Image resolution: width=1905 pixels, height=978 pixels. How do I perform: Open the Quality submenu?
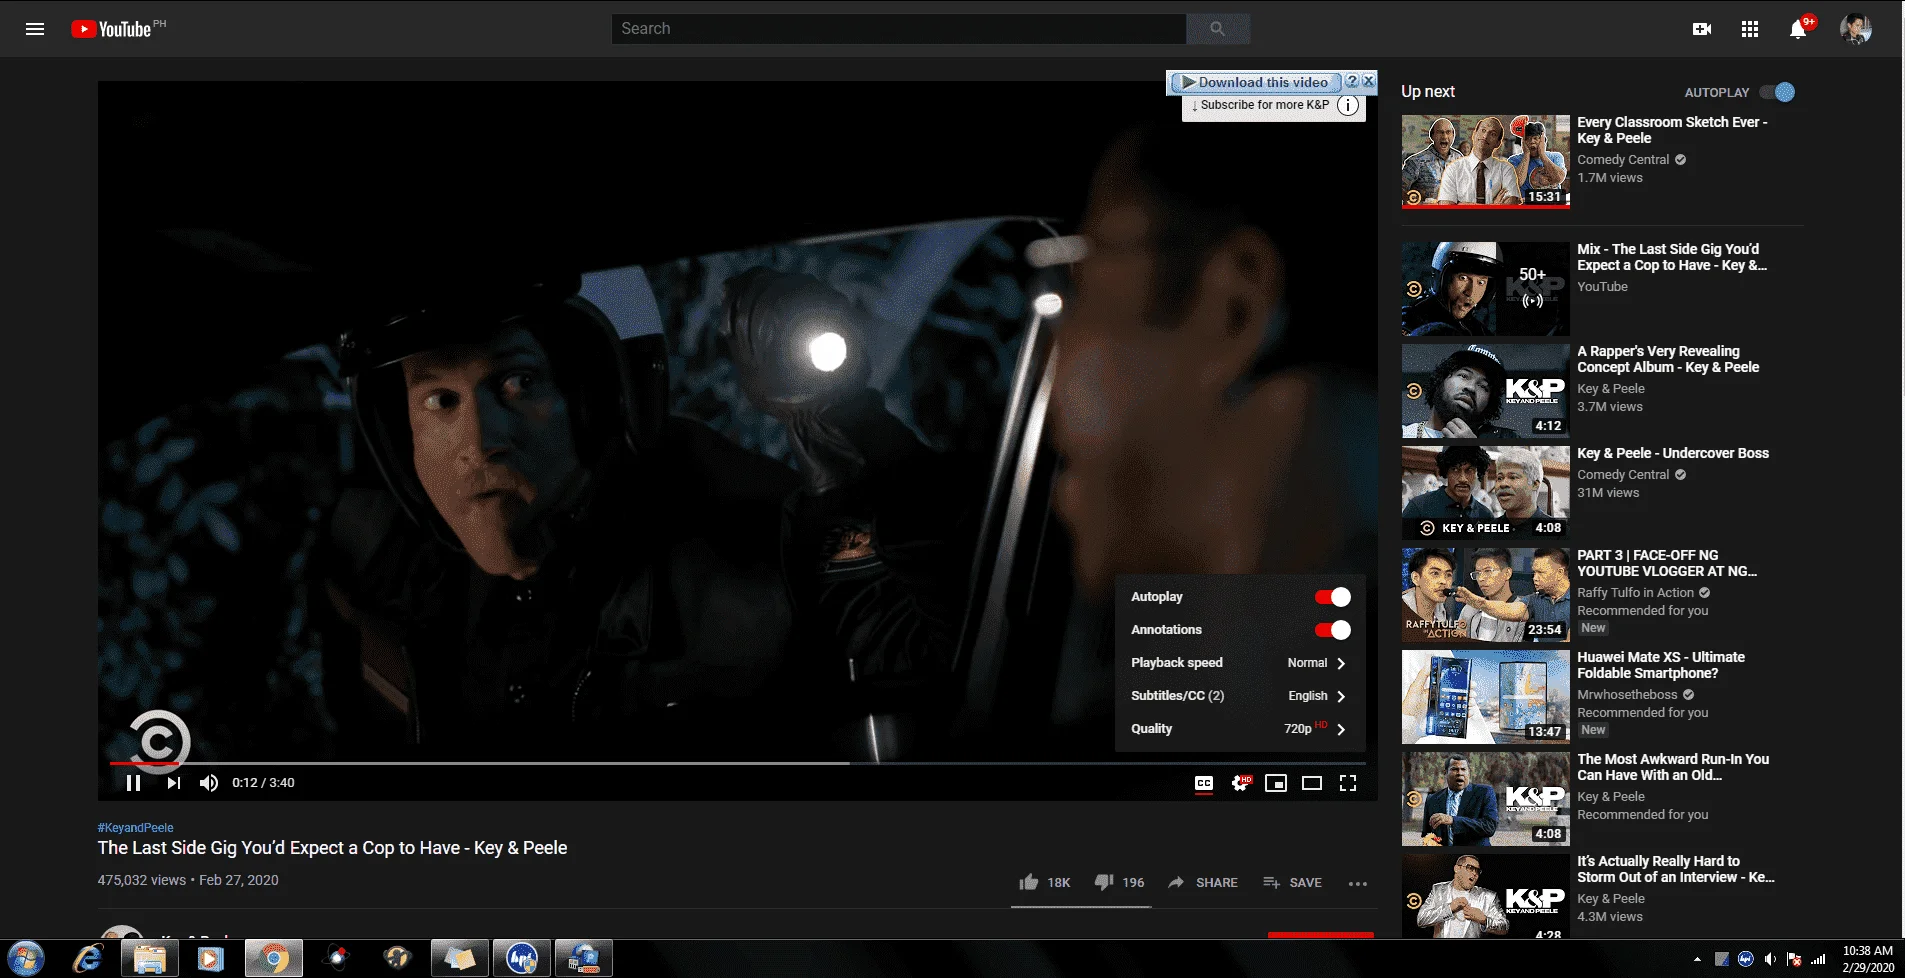tap(1240, 729)
